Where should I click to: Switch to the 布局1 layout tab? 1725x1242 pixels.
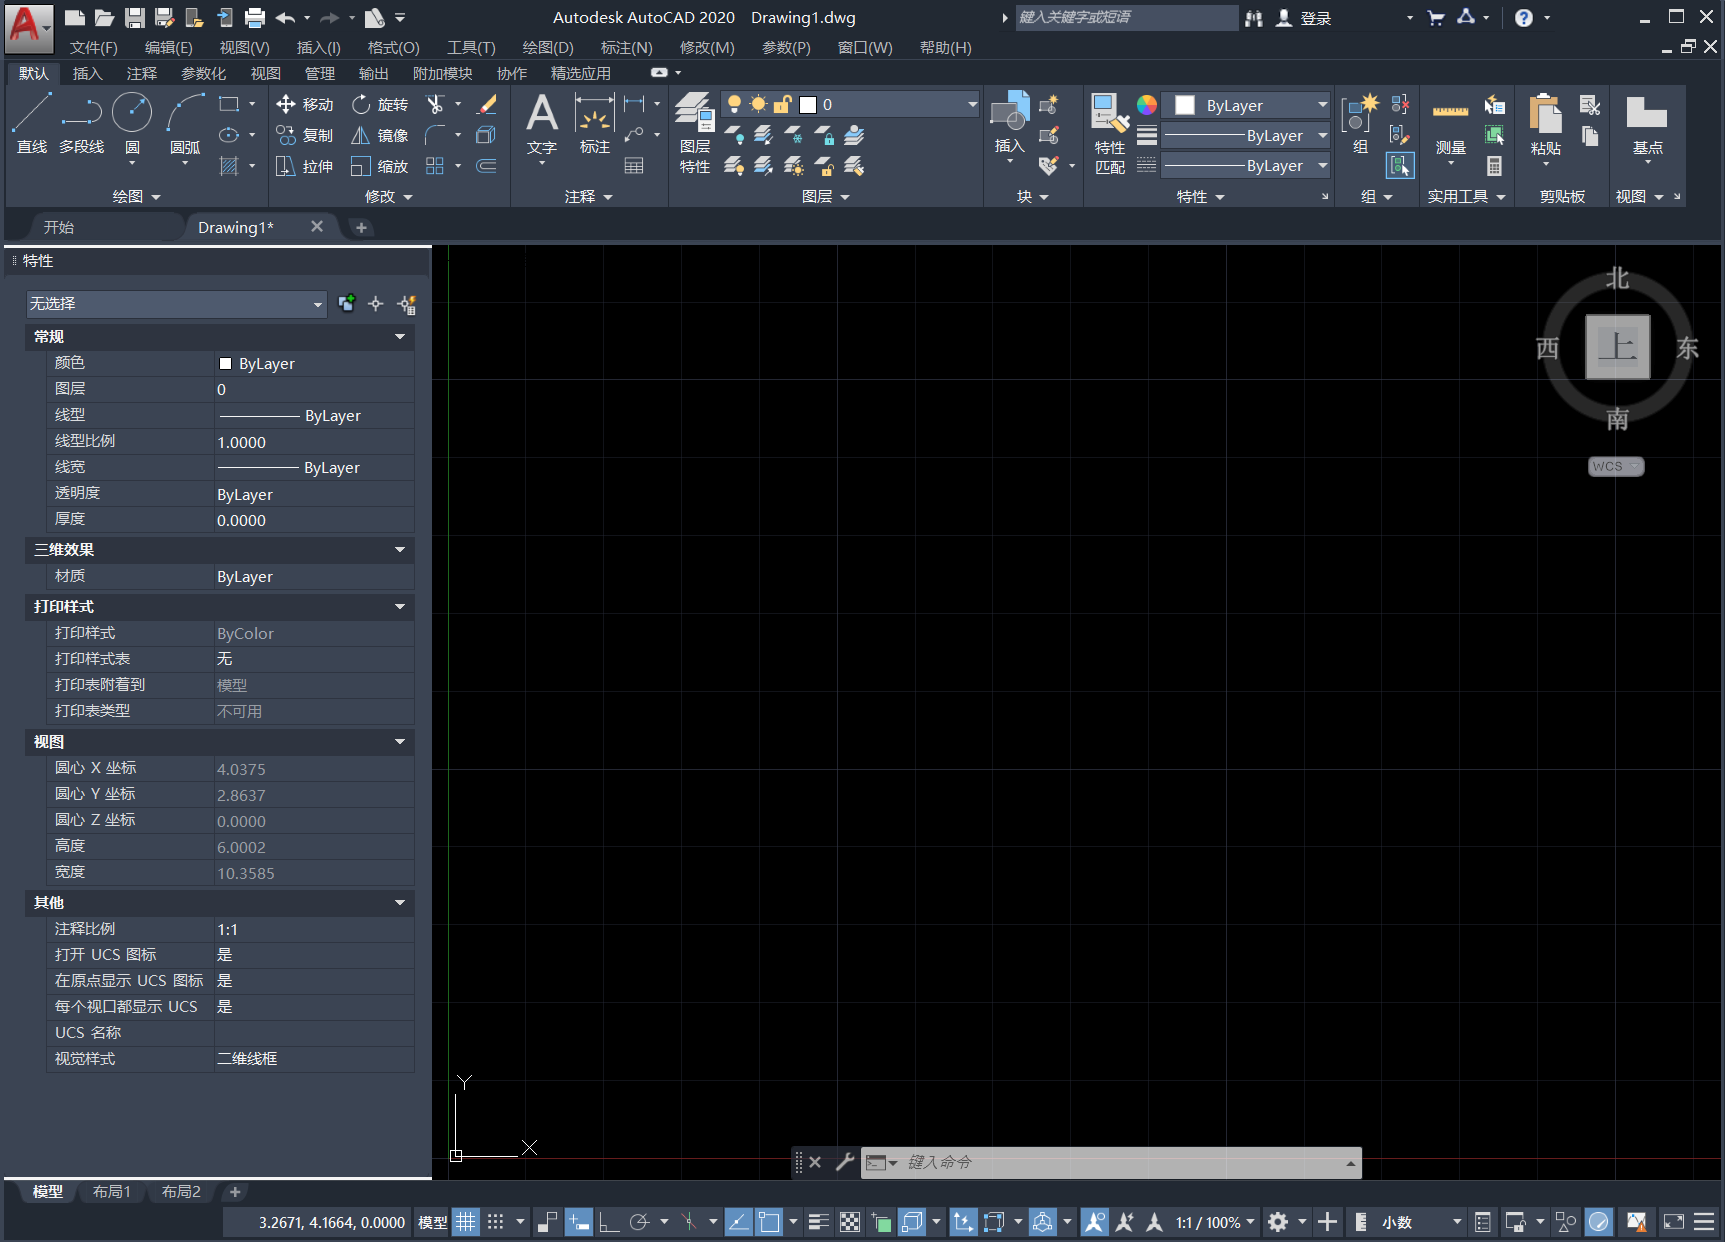point(112,1192)
